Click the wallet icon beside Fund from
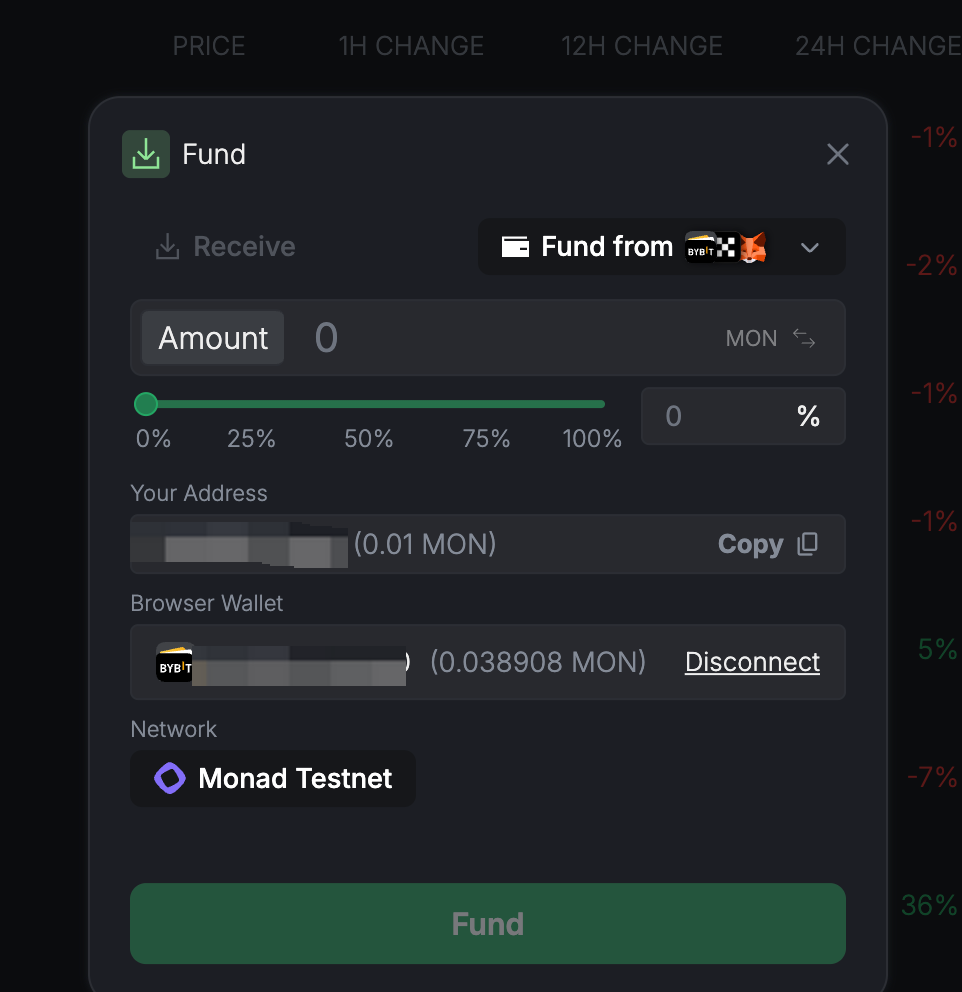Image resolution: width=962 pixels, height=992 pixels. point(515,247)
